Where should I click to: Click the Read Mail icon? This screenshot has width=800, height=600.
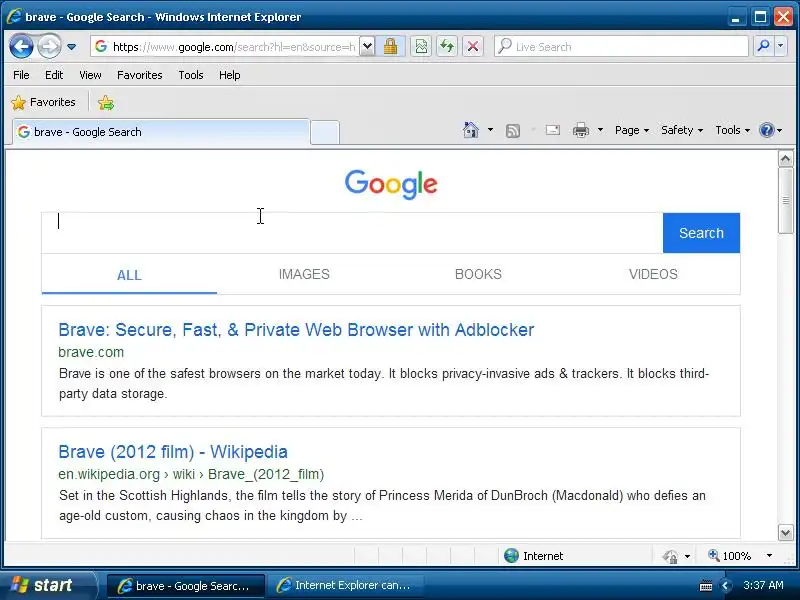553,130
